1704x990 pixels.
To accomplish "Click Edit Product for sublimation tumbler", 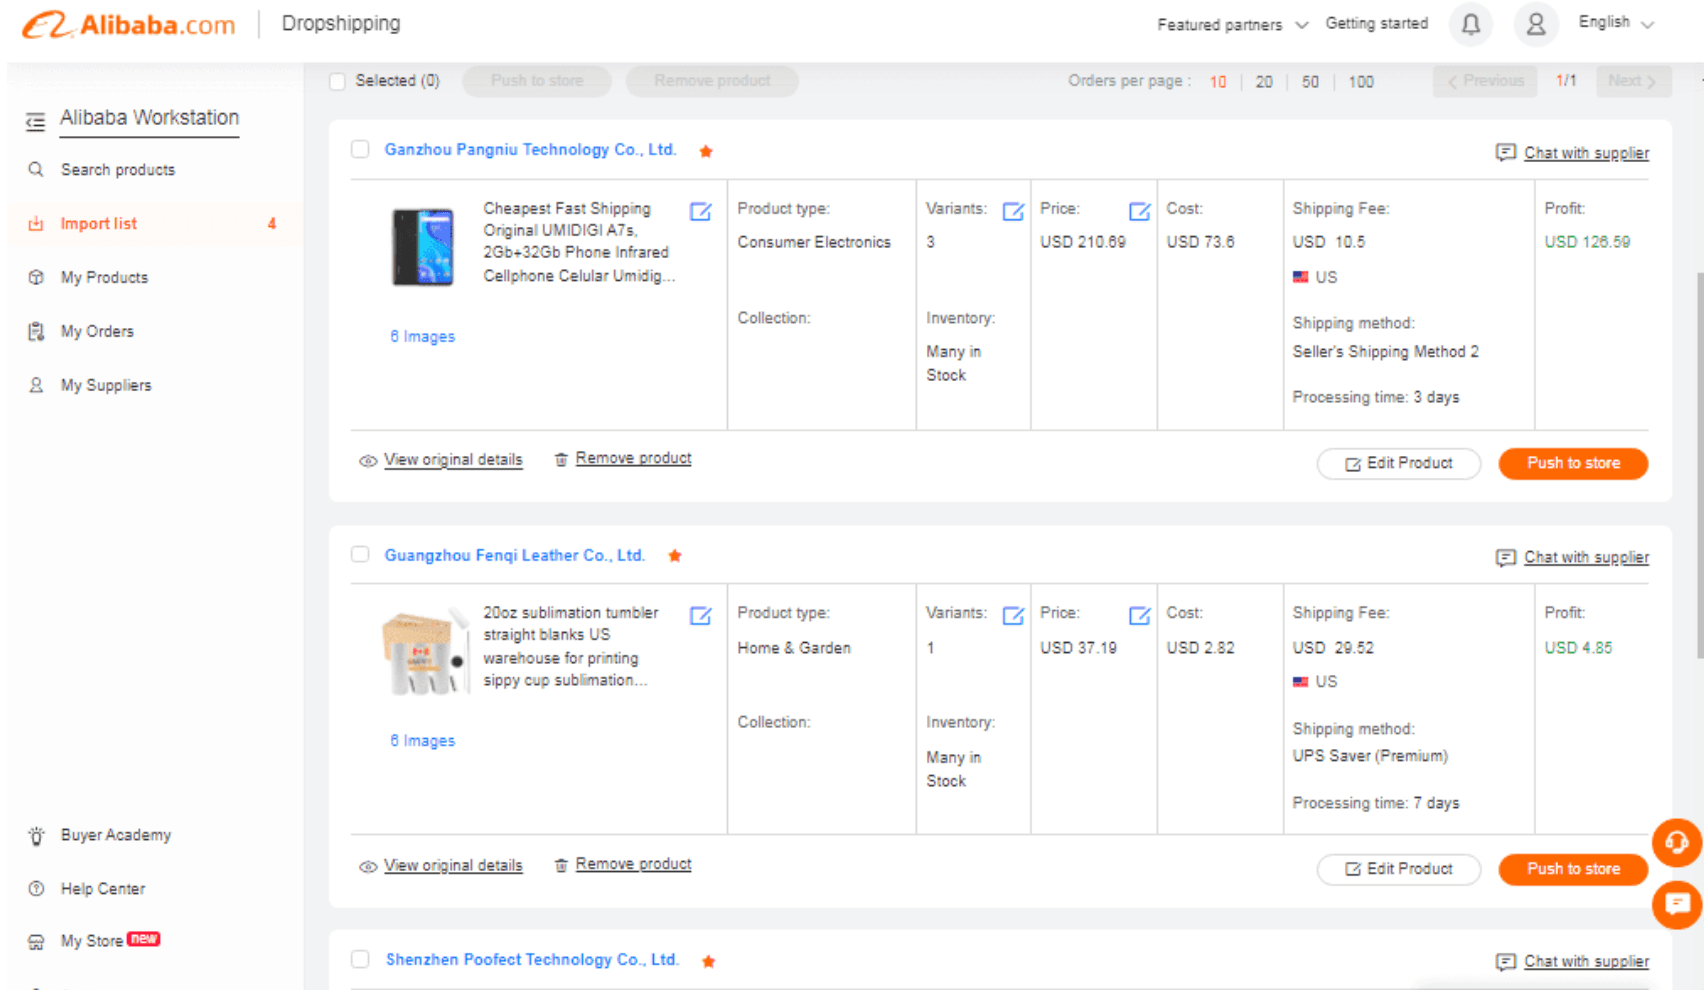I will click(1399, 869).
